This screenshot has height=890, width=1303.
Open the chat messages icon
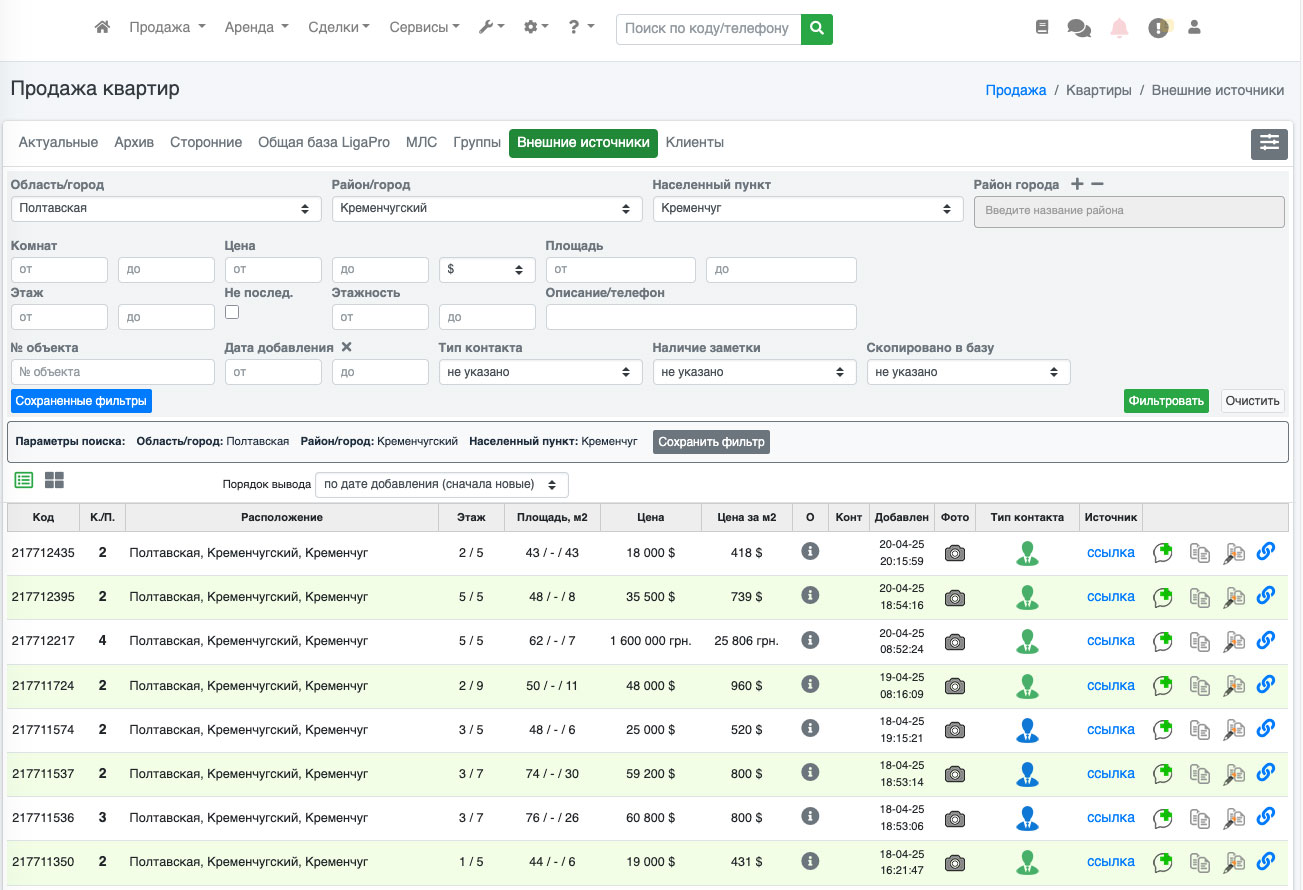(x=1079, y=28)
